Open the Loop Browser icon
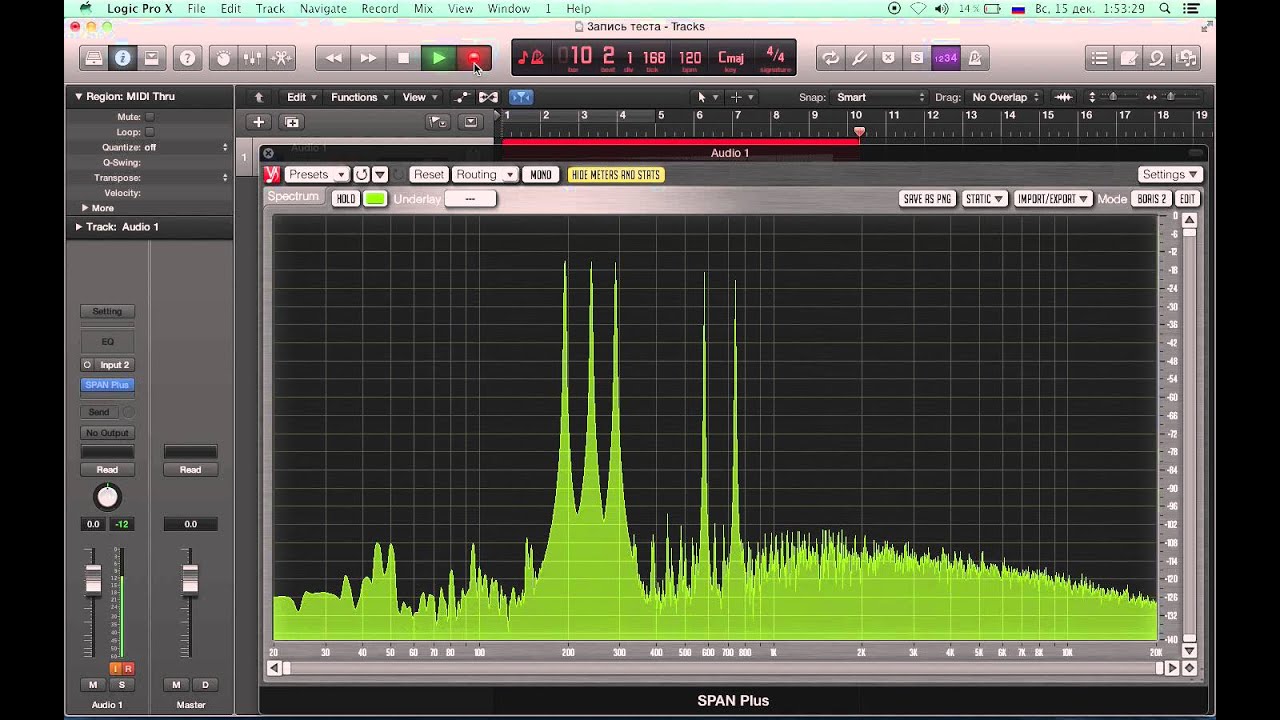 pos(1157,58)
